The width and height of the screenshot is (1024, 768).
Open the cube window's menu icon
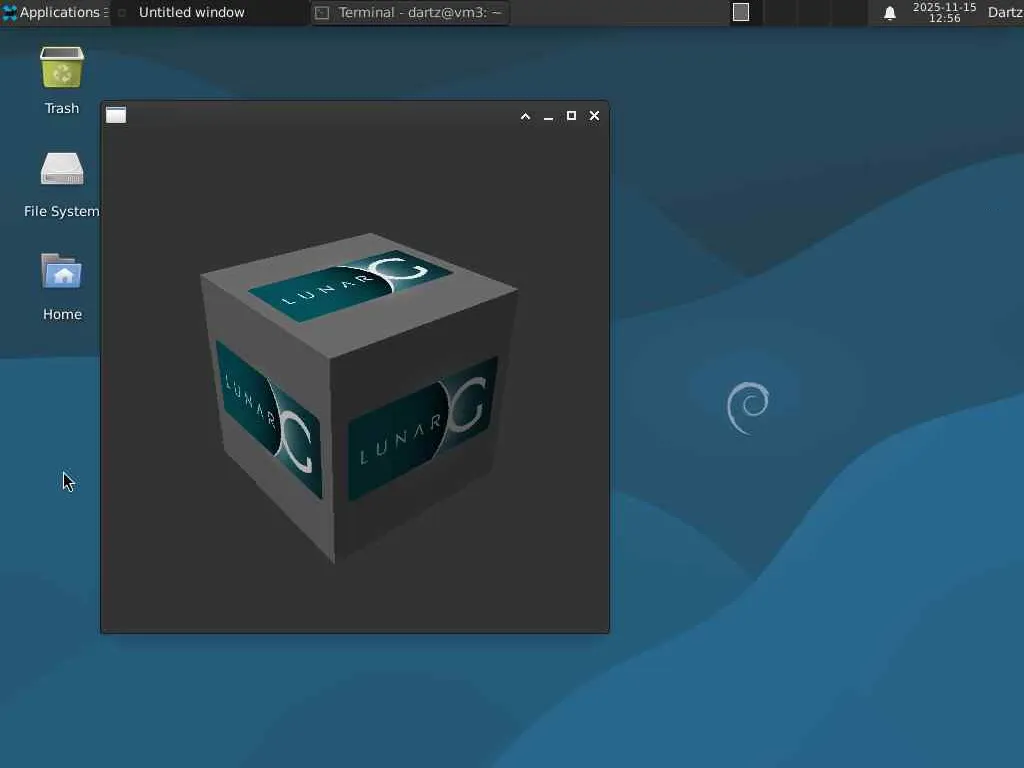(x=116, y=115)
